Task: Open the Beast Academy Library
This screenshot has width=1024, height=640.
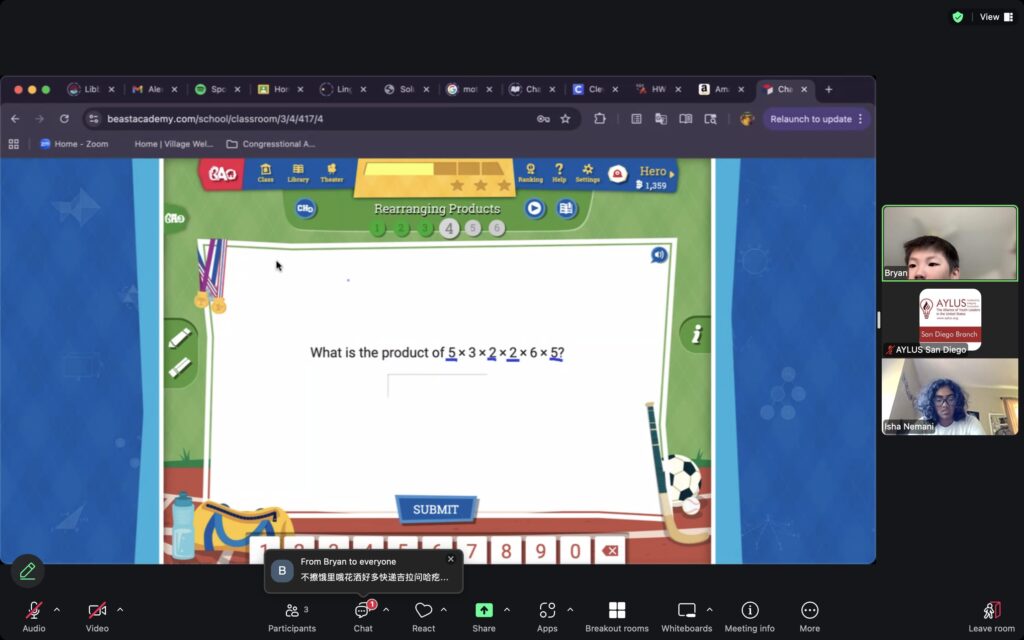Action: pyautogui.click(x=298, y=173)
